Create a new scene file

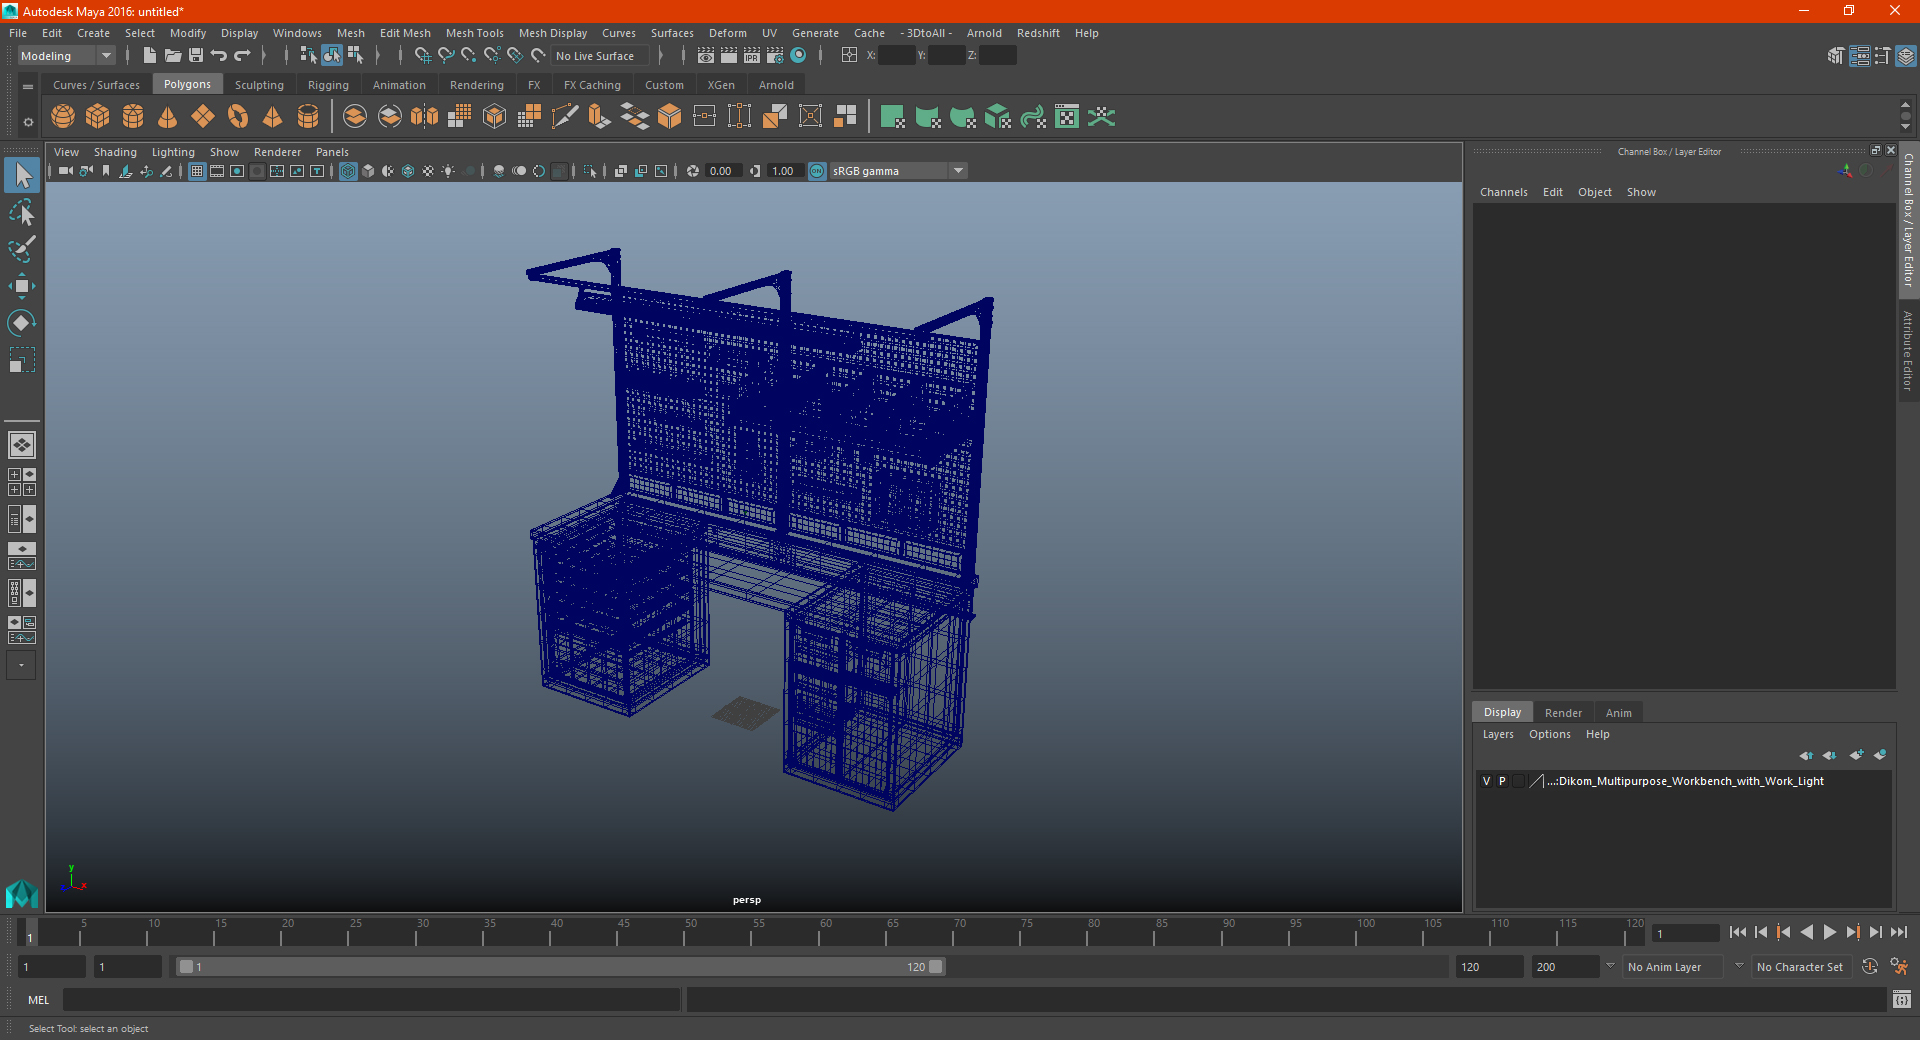pos(149,56)
